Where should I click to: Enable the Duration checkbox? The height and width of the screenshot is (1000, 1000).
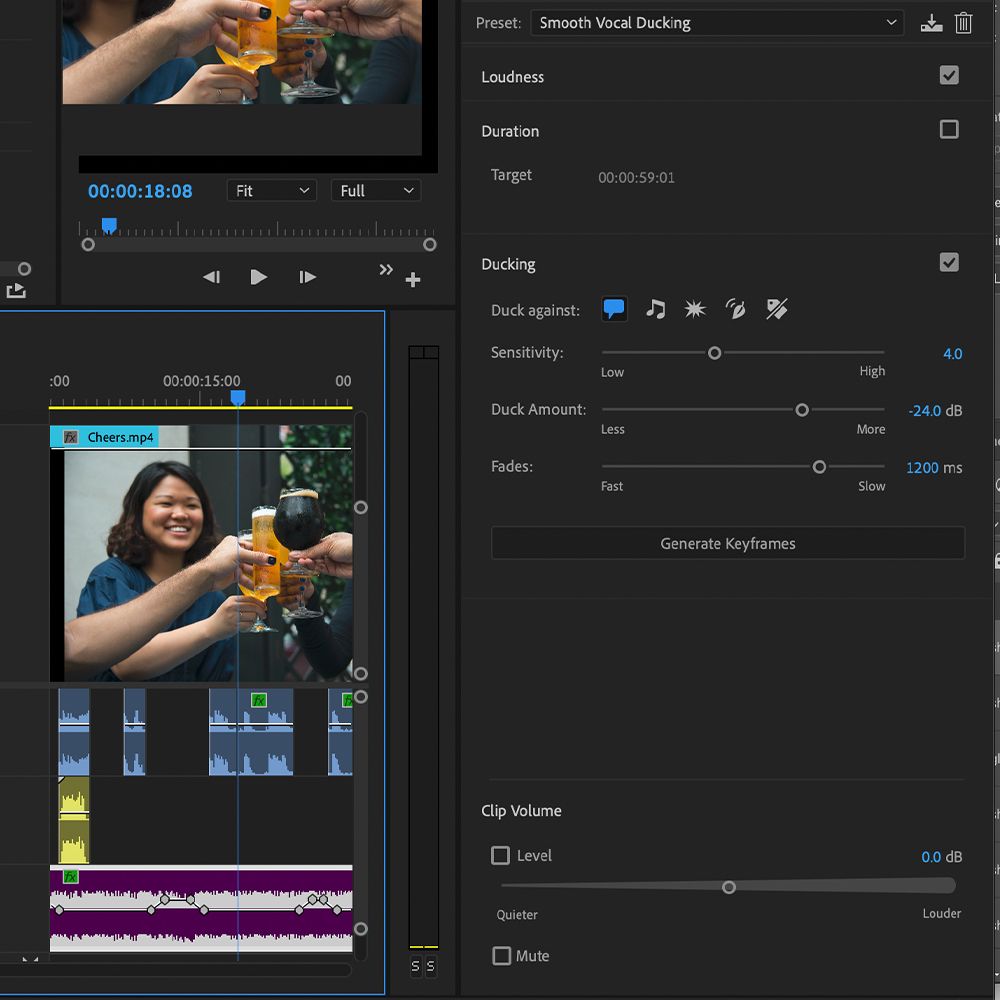[x=948, y=129]
